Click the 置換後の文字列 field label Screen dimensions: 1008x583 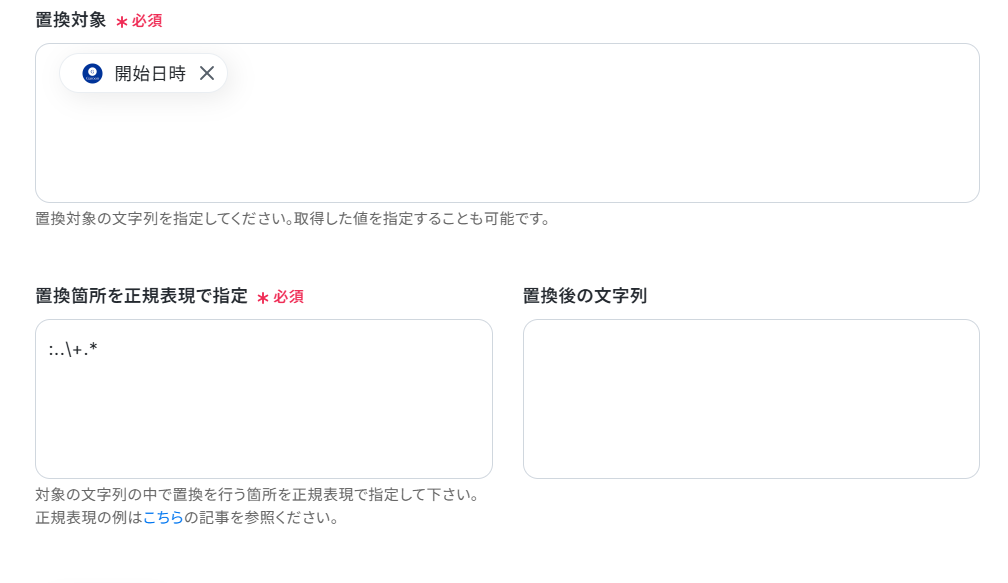[x=584, y=296]
